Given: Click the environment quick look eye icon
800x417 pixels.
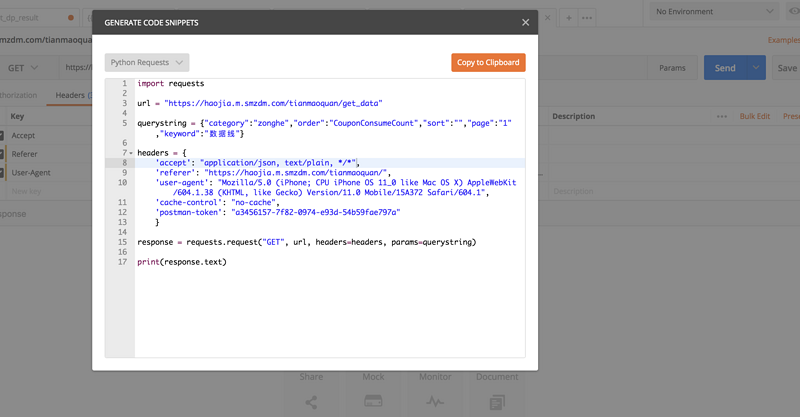Looking at the screenshot, I should tap(794, 11).
